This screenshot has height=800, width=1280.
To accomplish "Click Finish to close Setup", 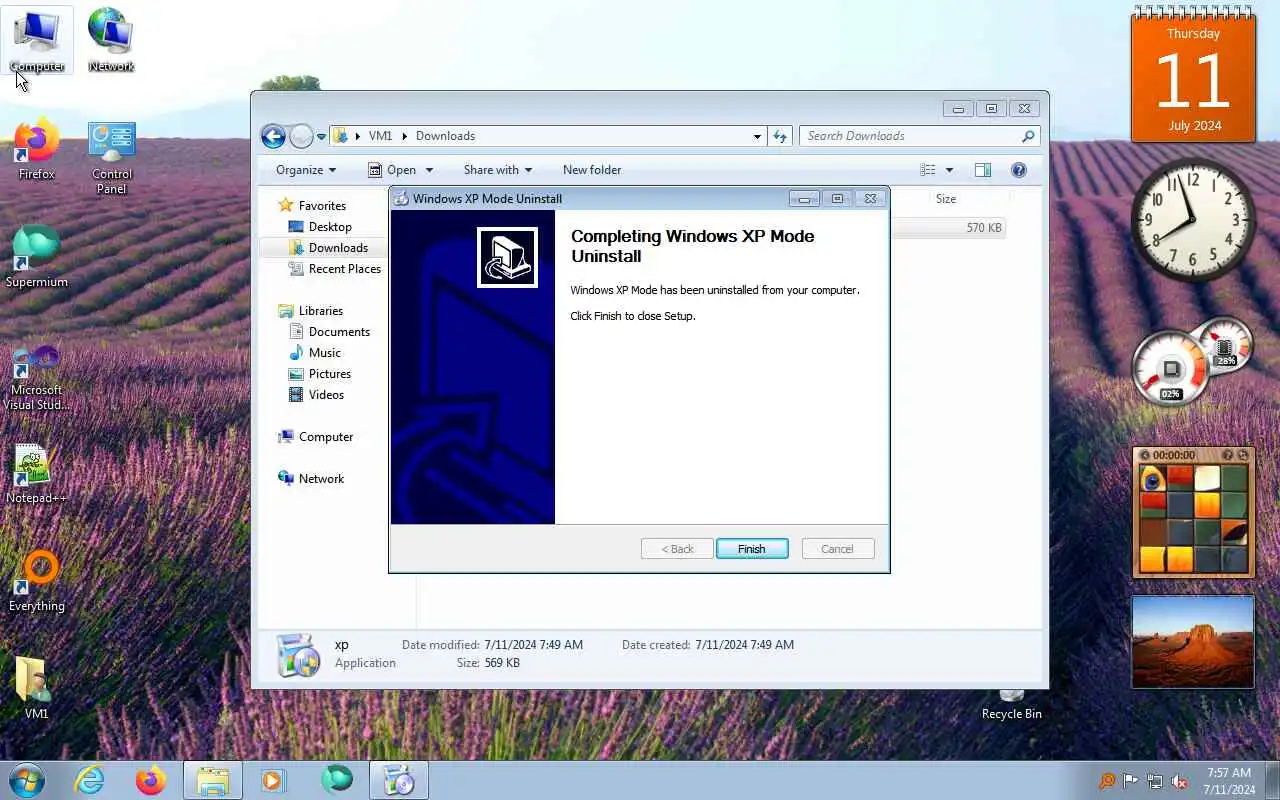I will [x=752, y=549].
